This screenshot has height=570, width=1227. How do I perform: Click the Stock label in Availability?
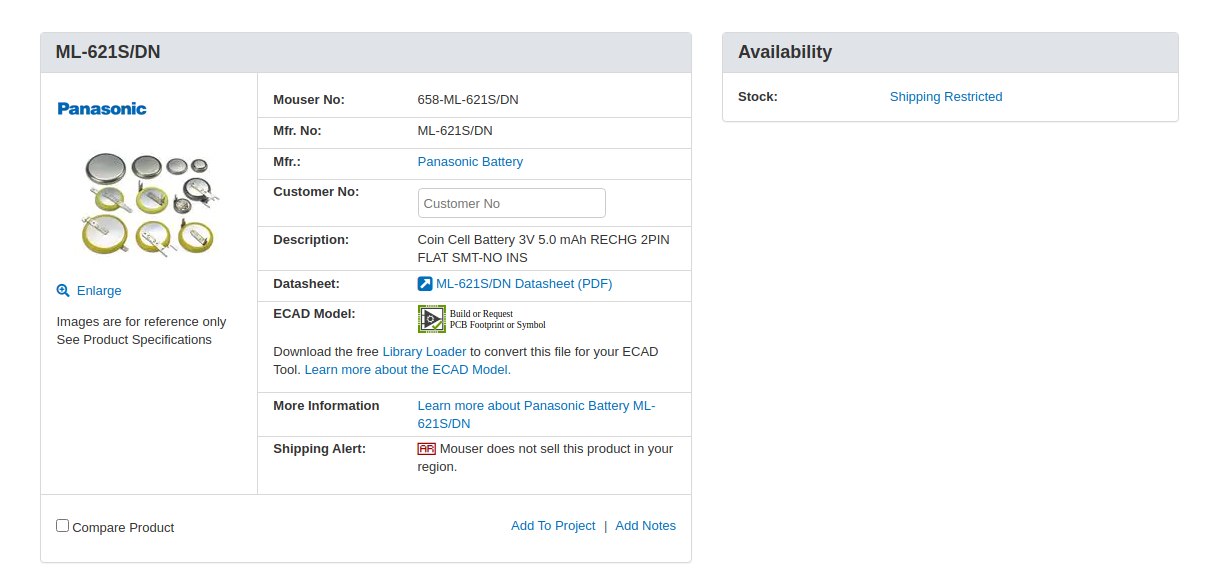click(758, 97)
